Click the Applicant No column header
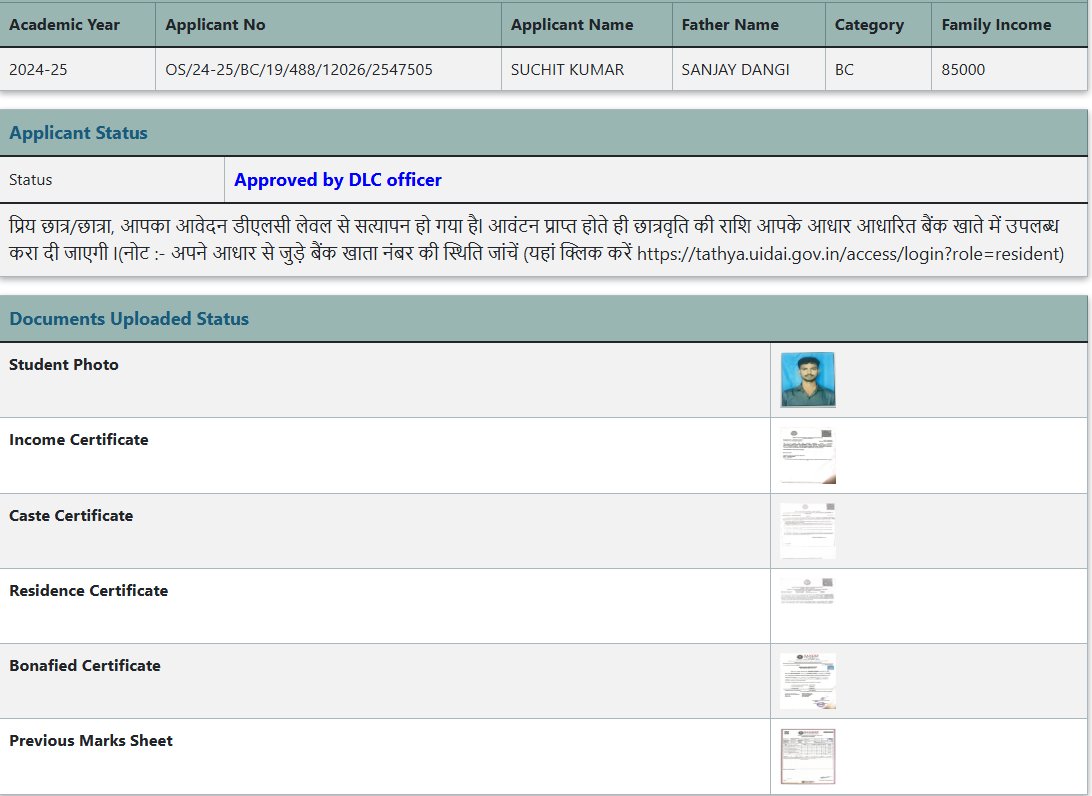This screenshot has width=1092, height=796. coord(215,24)
